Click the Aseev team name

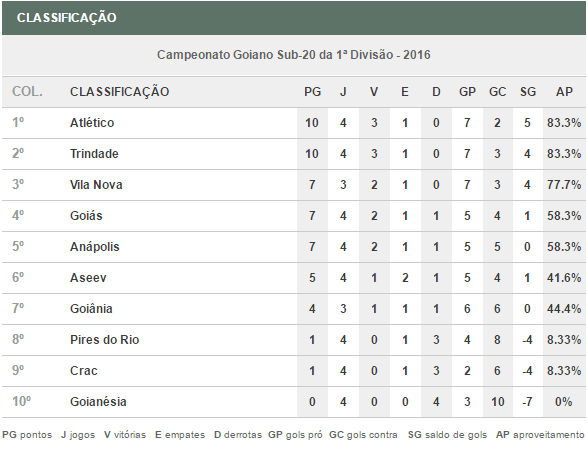click(x=88, y=278)
